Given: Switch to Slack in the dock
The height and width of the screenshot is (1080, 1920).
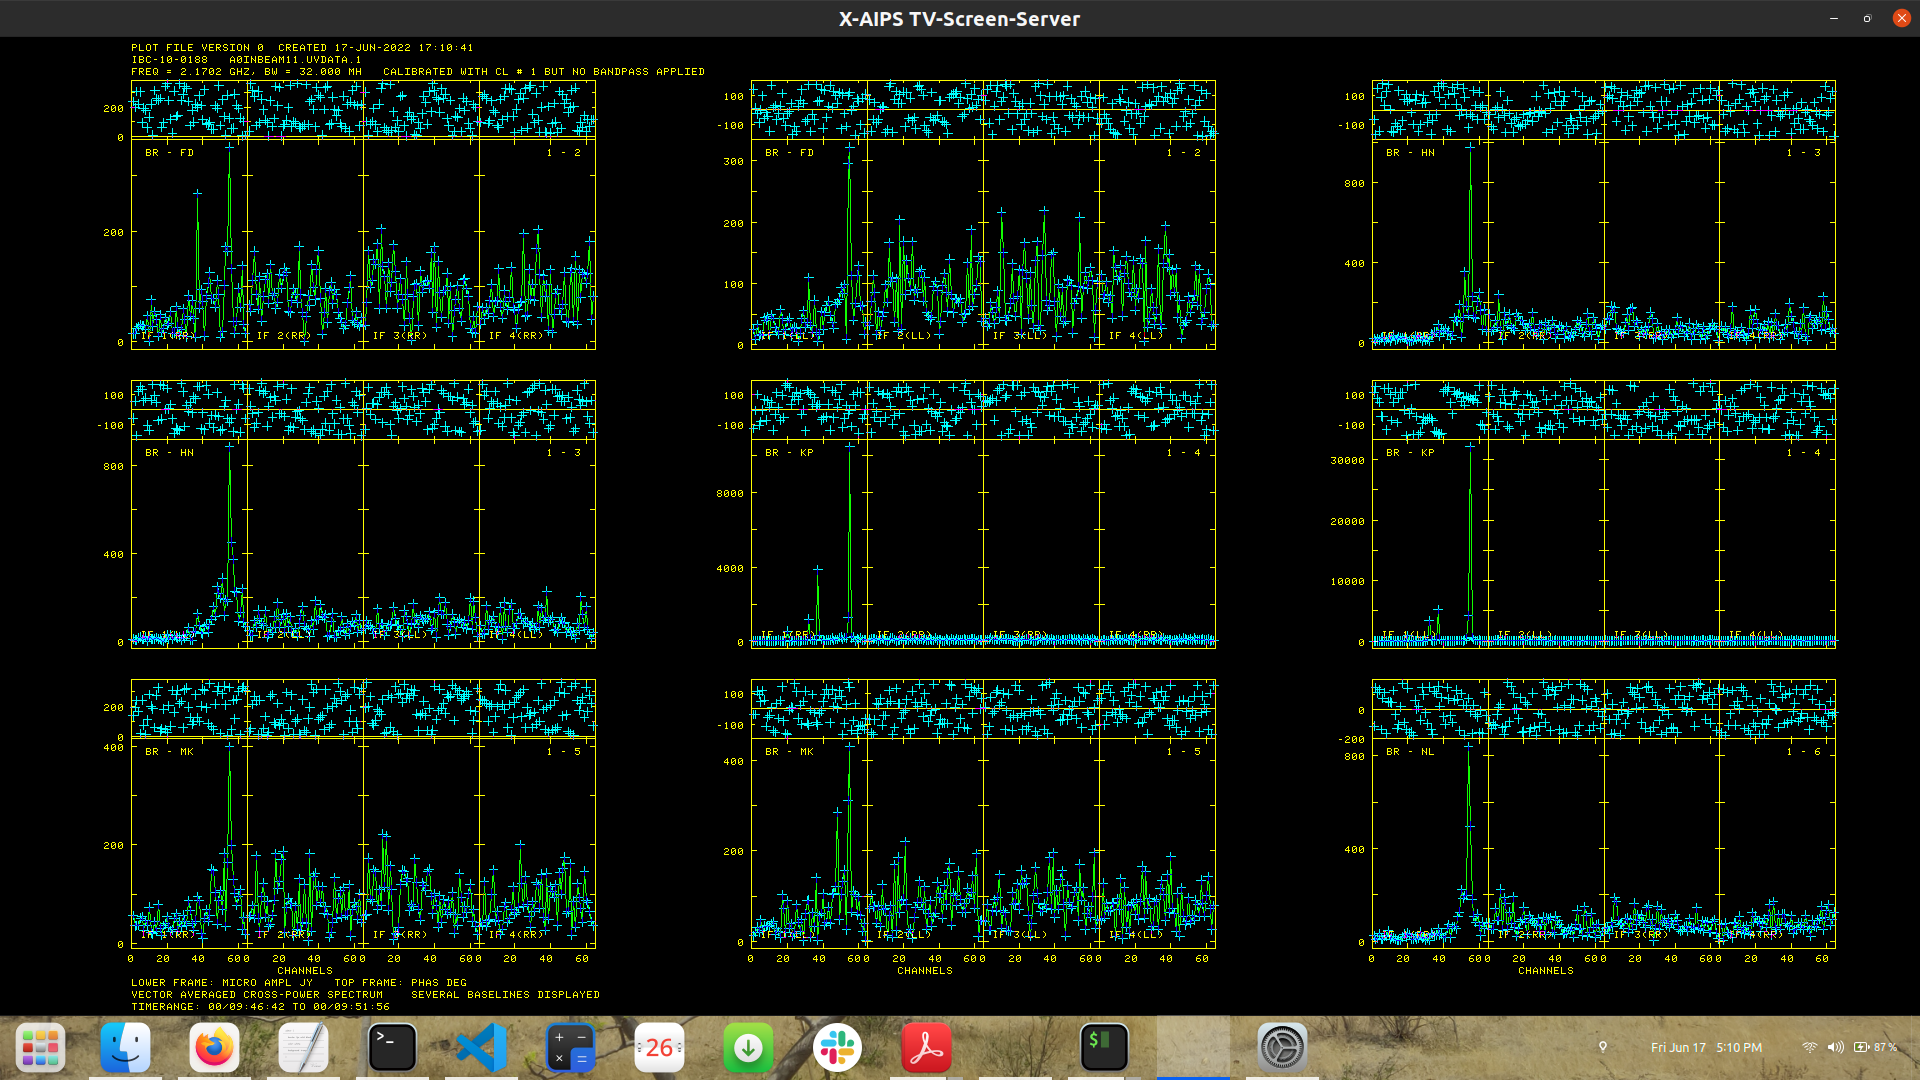Looking at the screenshot, I should pos(837,1047).
